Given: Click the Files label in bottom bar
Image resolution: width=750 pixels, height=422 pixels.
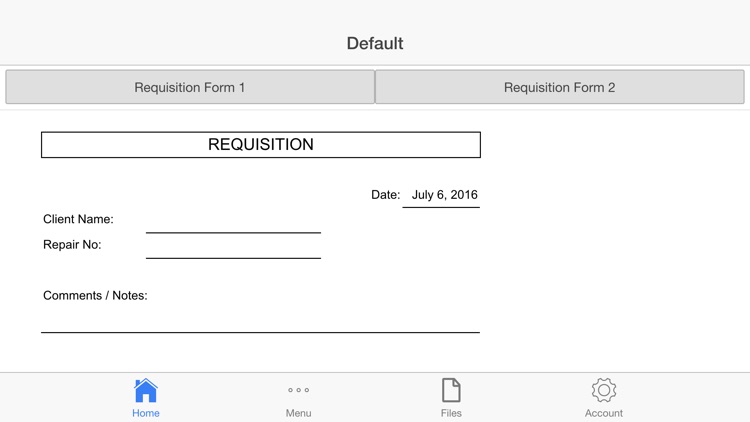Looking at the screenshot, I should (451, 413).
